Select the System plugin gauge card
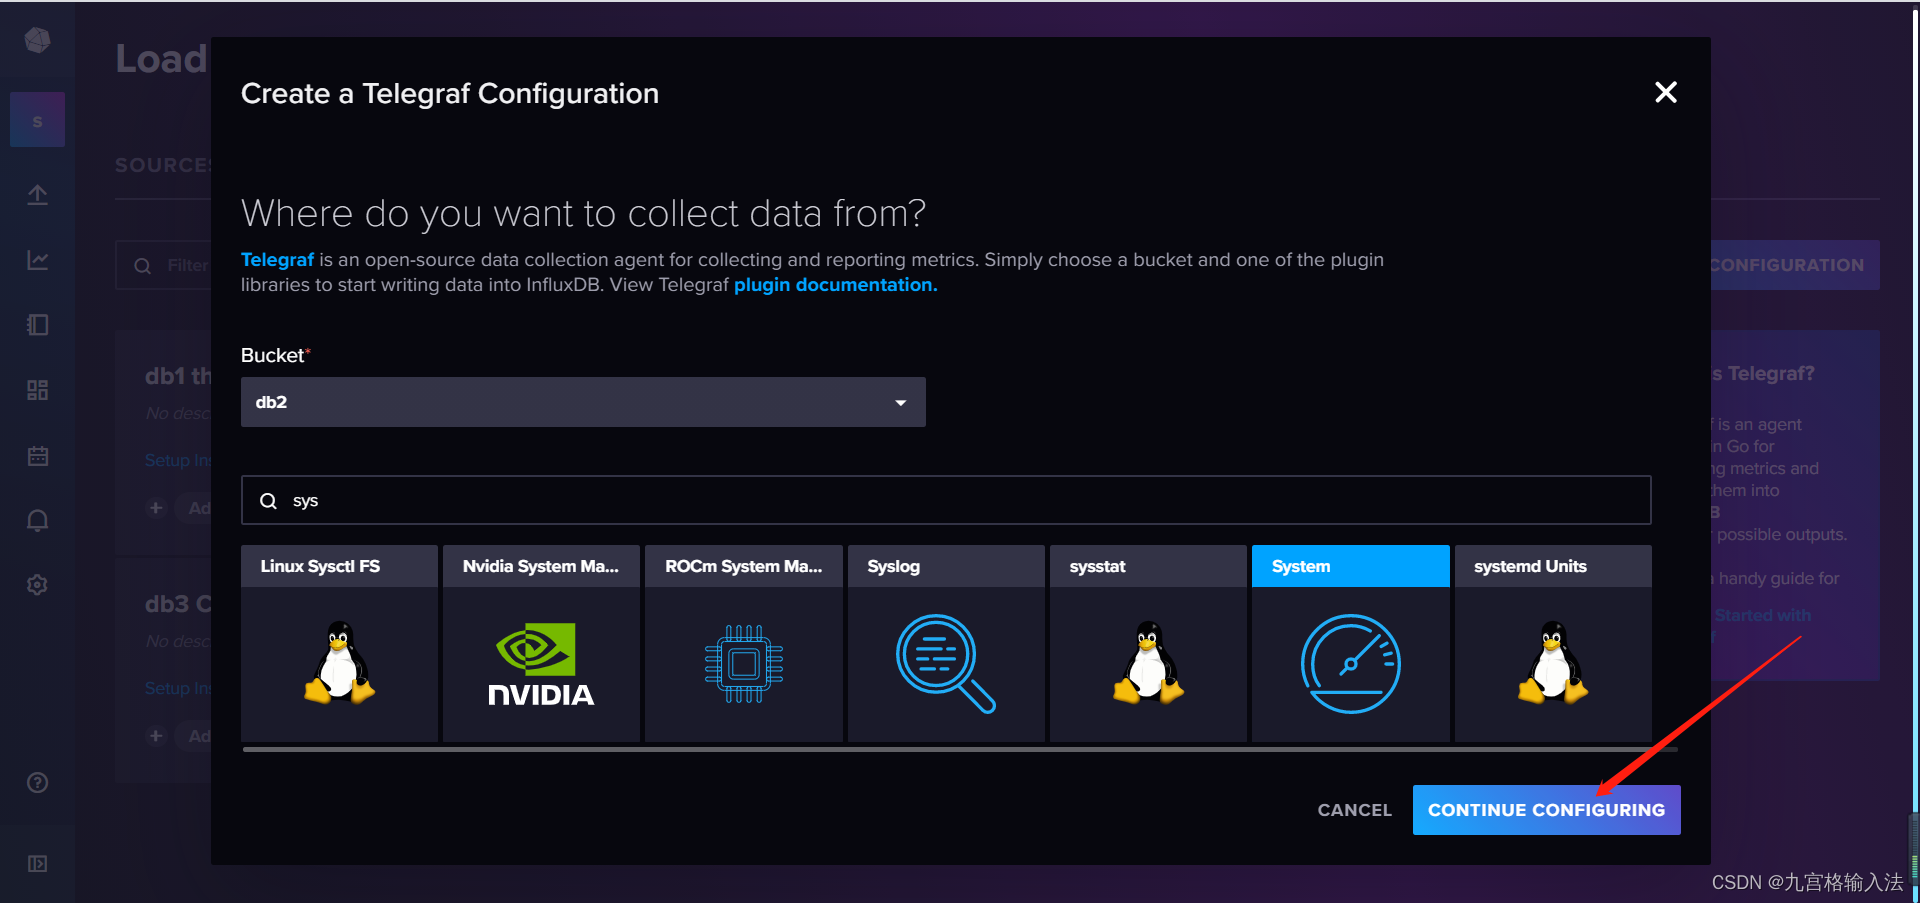Screen dimensions: 1920x903 click(x=1351, y=643)
